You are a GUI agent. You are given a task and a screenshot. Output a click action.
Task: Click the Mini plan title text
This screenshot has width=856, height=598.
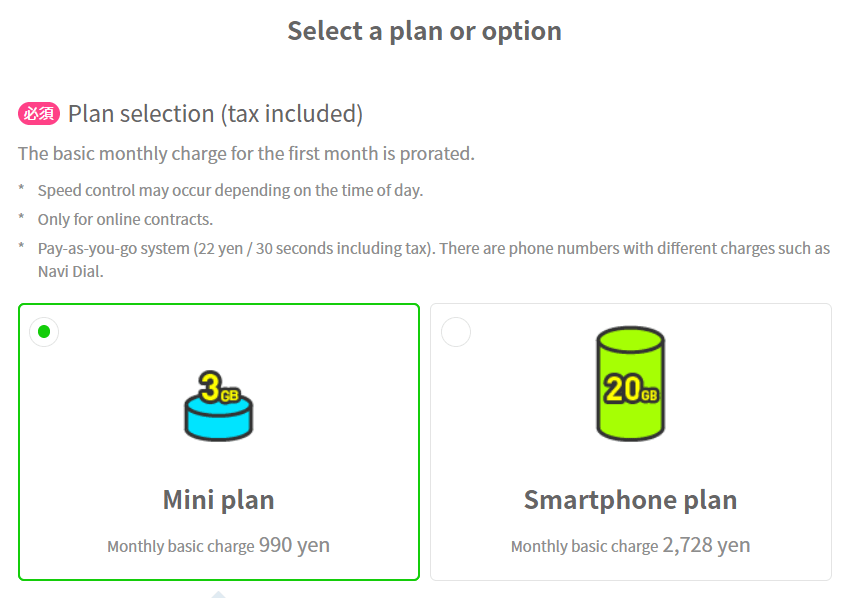218,499
